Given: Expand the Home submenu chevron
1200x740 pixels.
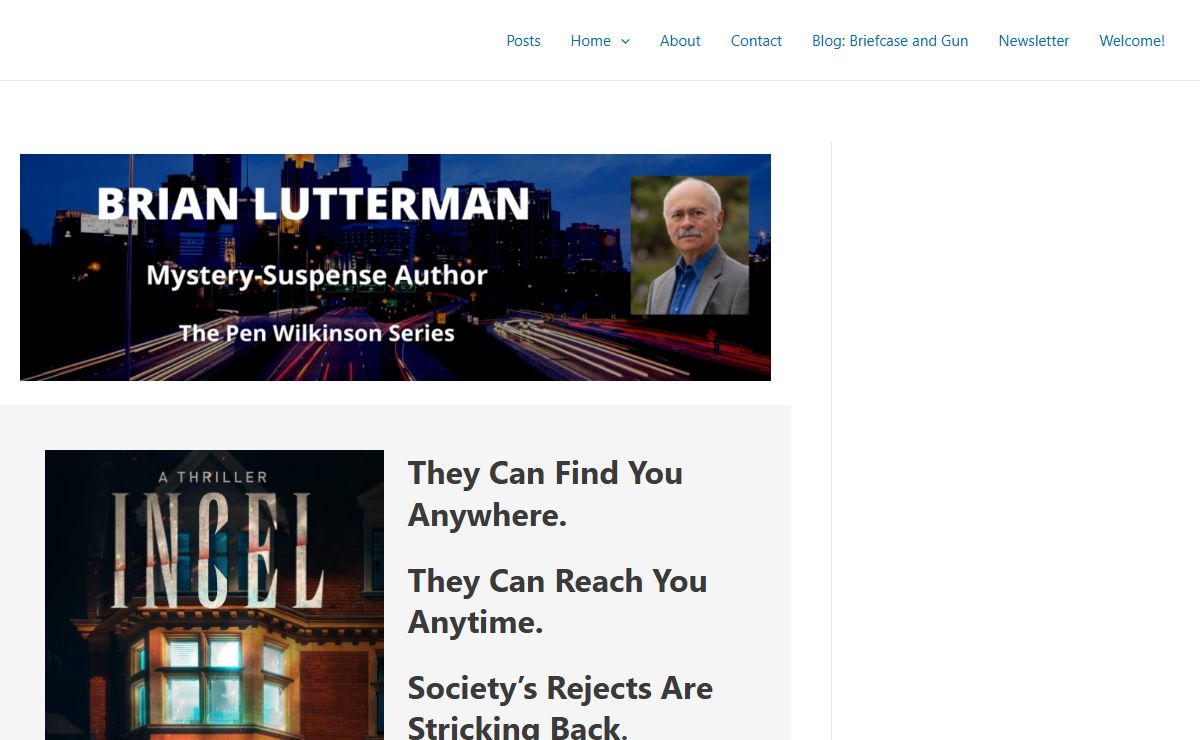Looking at the screenshot, I should (625, 41).
